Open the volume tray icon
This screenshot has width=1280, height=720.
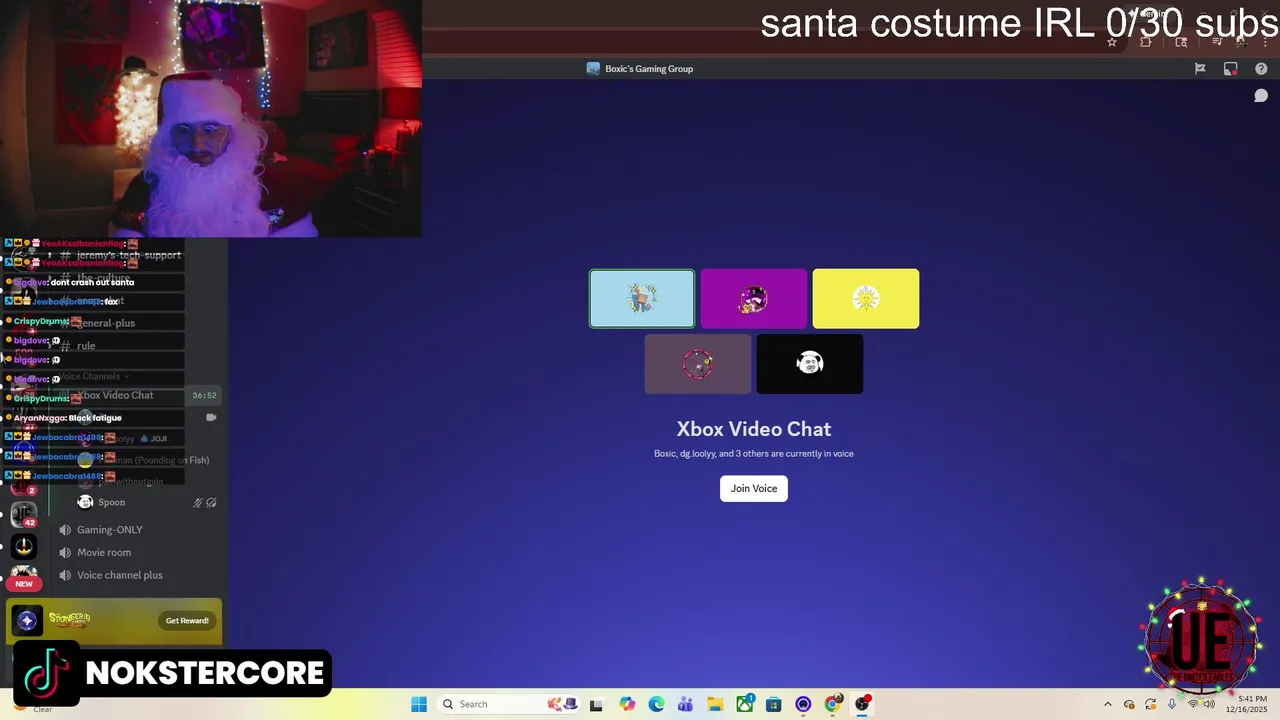pos(1209,704)
